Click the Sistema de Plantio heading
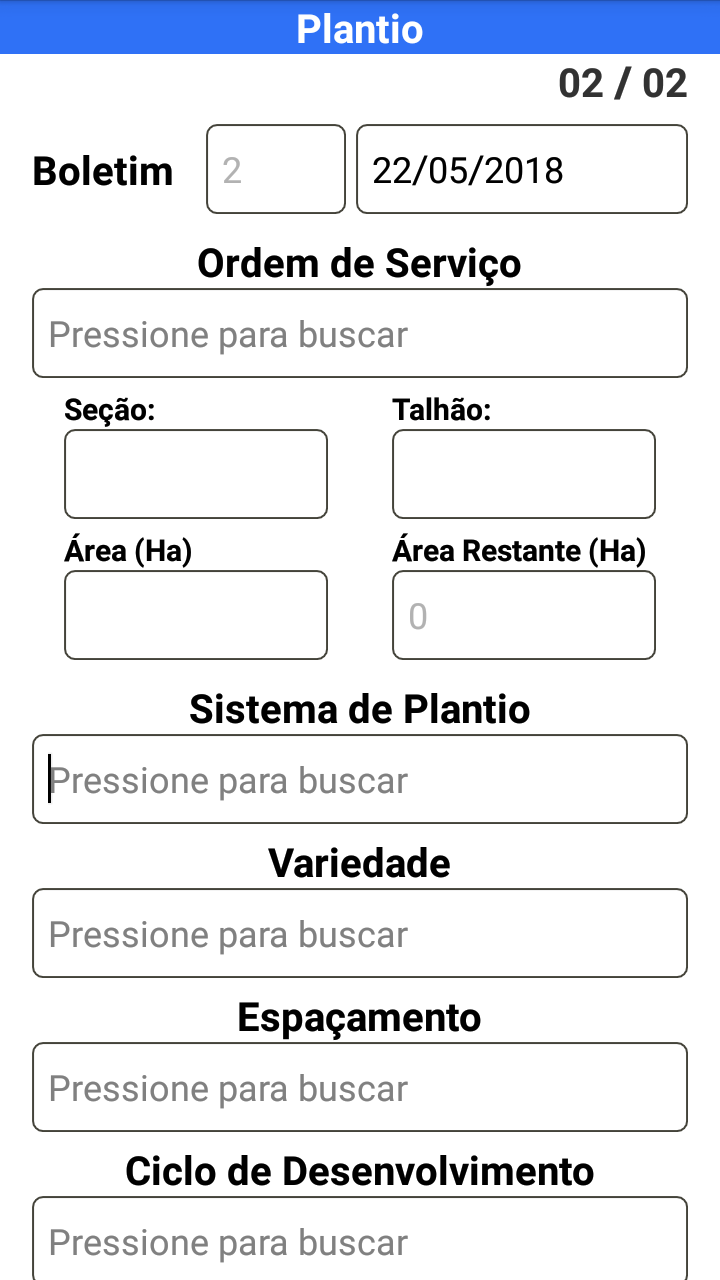The width and height of the screenshot is (720, 1280). [x=359, y=710]
